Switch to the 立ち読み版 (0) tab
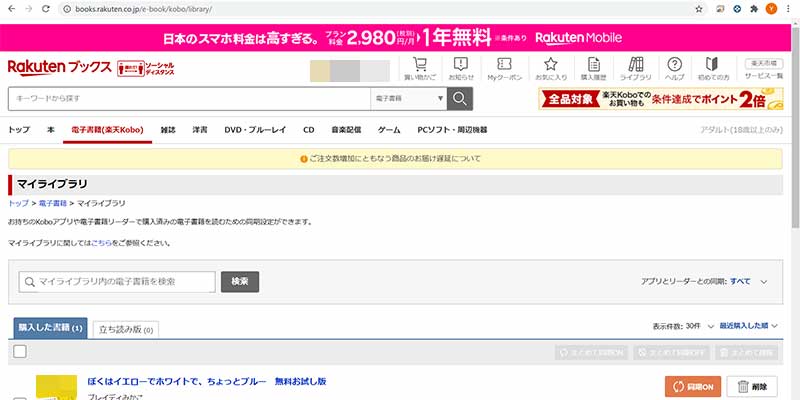Screen dimensions: 800x400 (x=126, y=330)
